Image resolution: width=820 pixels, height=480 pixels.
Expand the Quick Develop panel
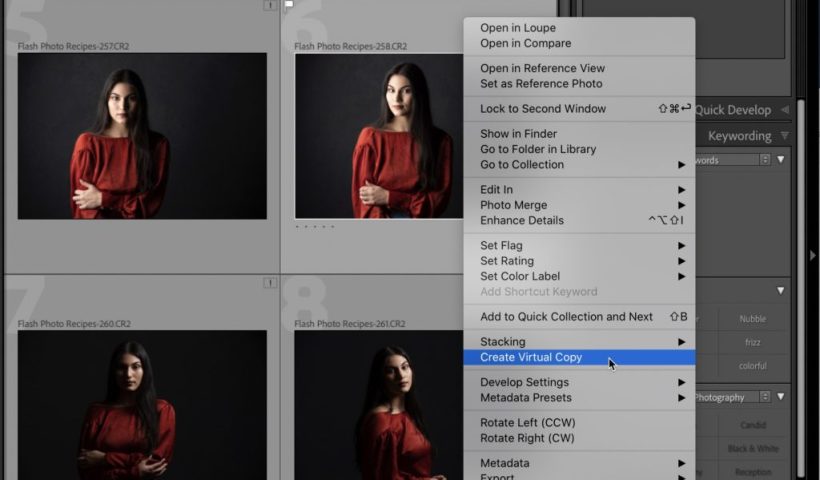click(785, 110)
